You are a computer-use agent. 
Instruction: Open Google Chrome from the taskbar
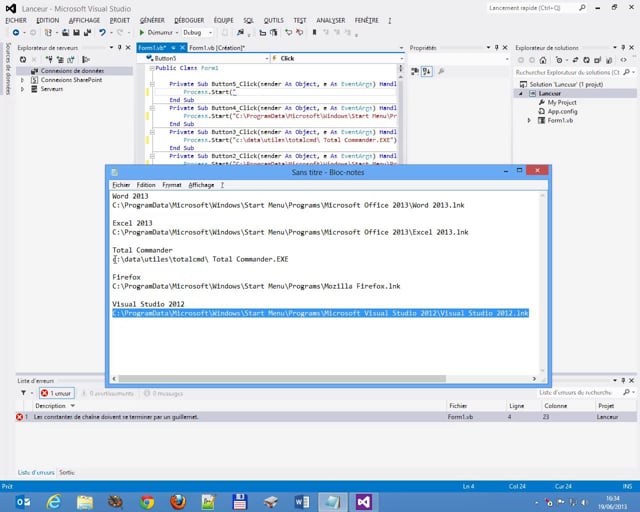147,502
